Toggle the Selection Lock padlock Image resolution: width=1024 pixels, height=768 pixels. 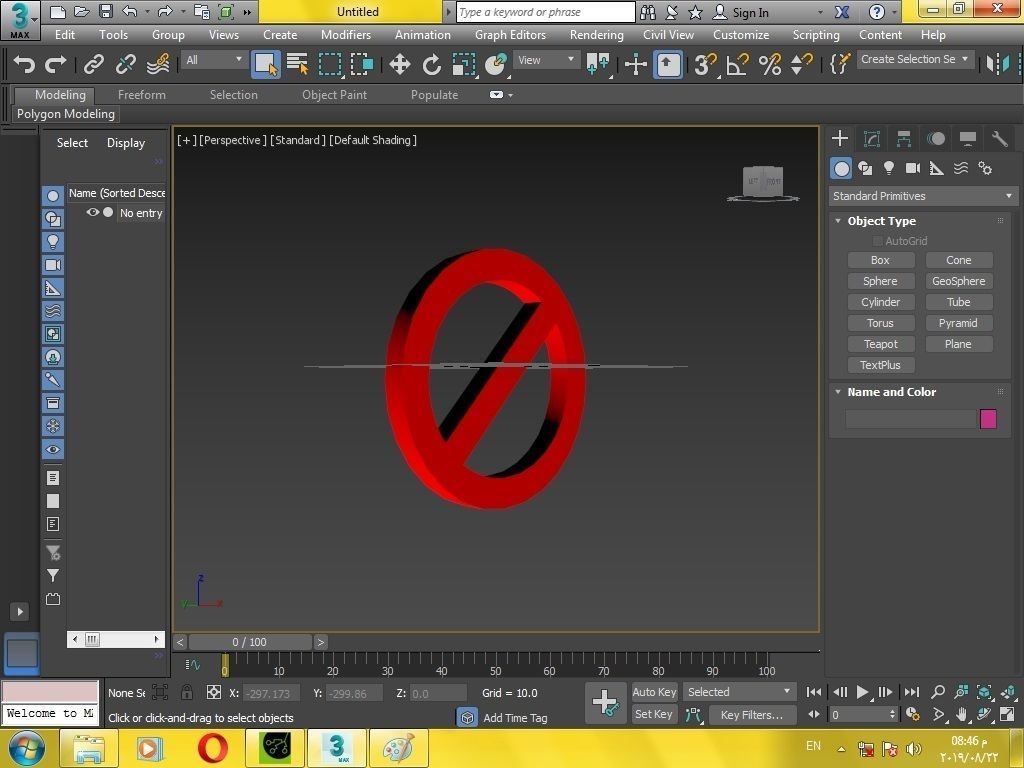pos(187,692)
